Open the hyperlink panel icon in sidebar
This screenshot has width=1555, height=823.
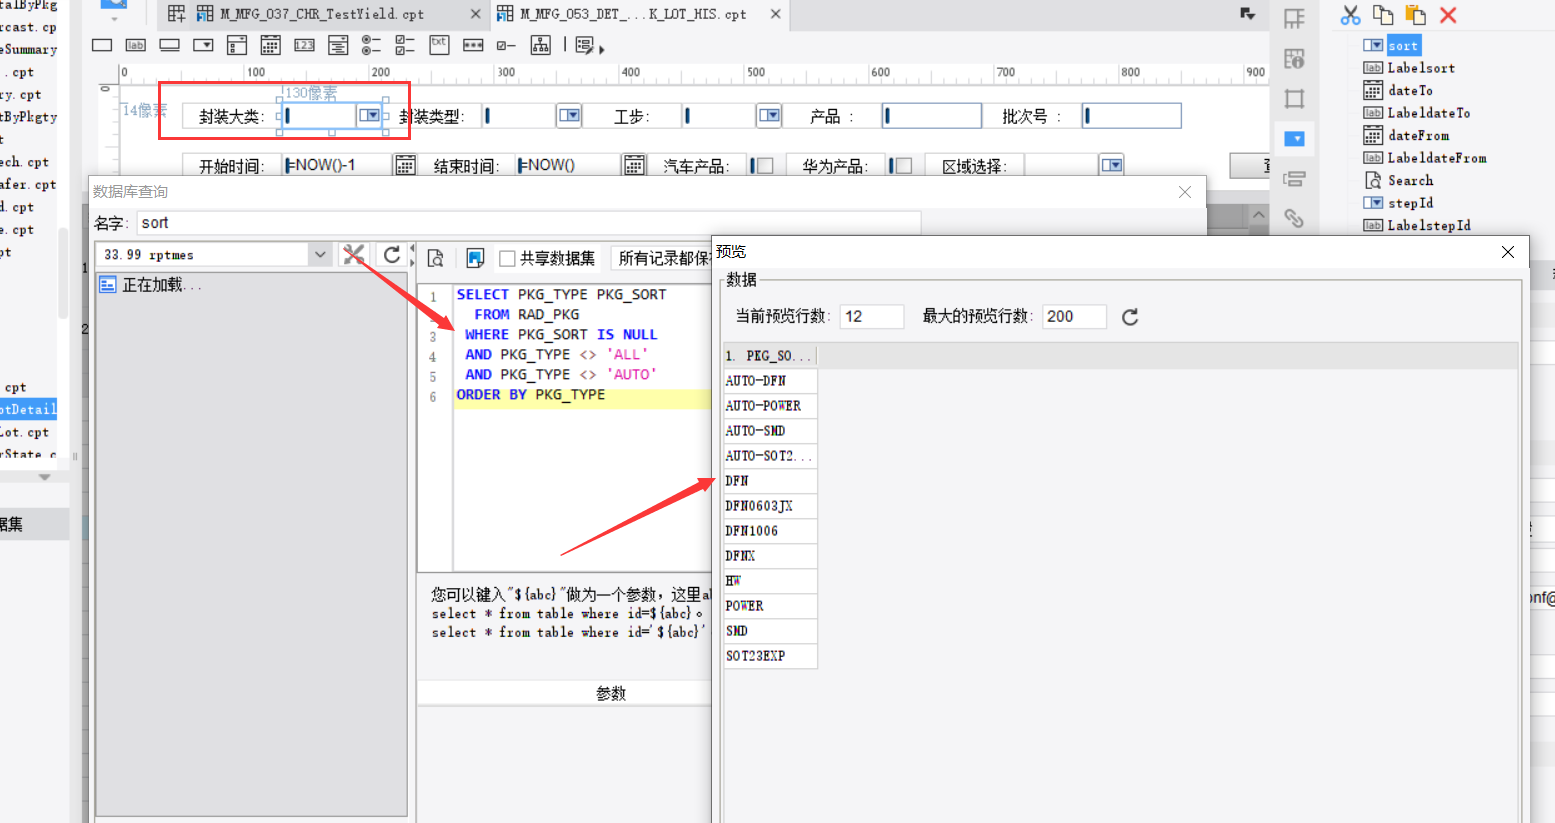pos(1294,218)
